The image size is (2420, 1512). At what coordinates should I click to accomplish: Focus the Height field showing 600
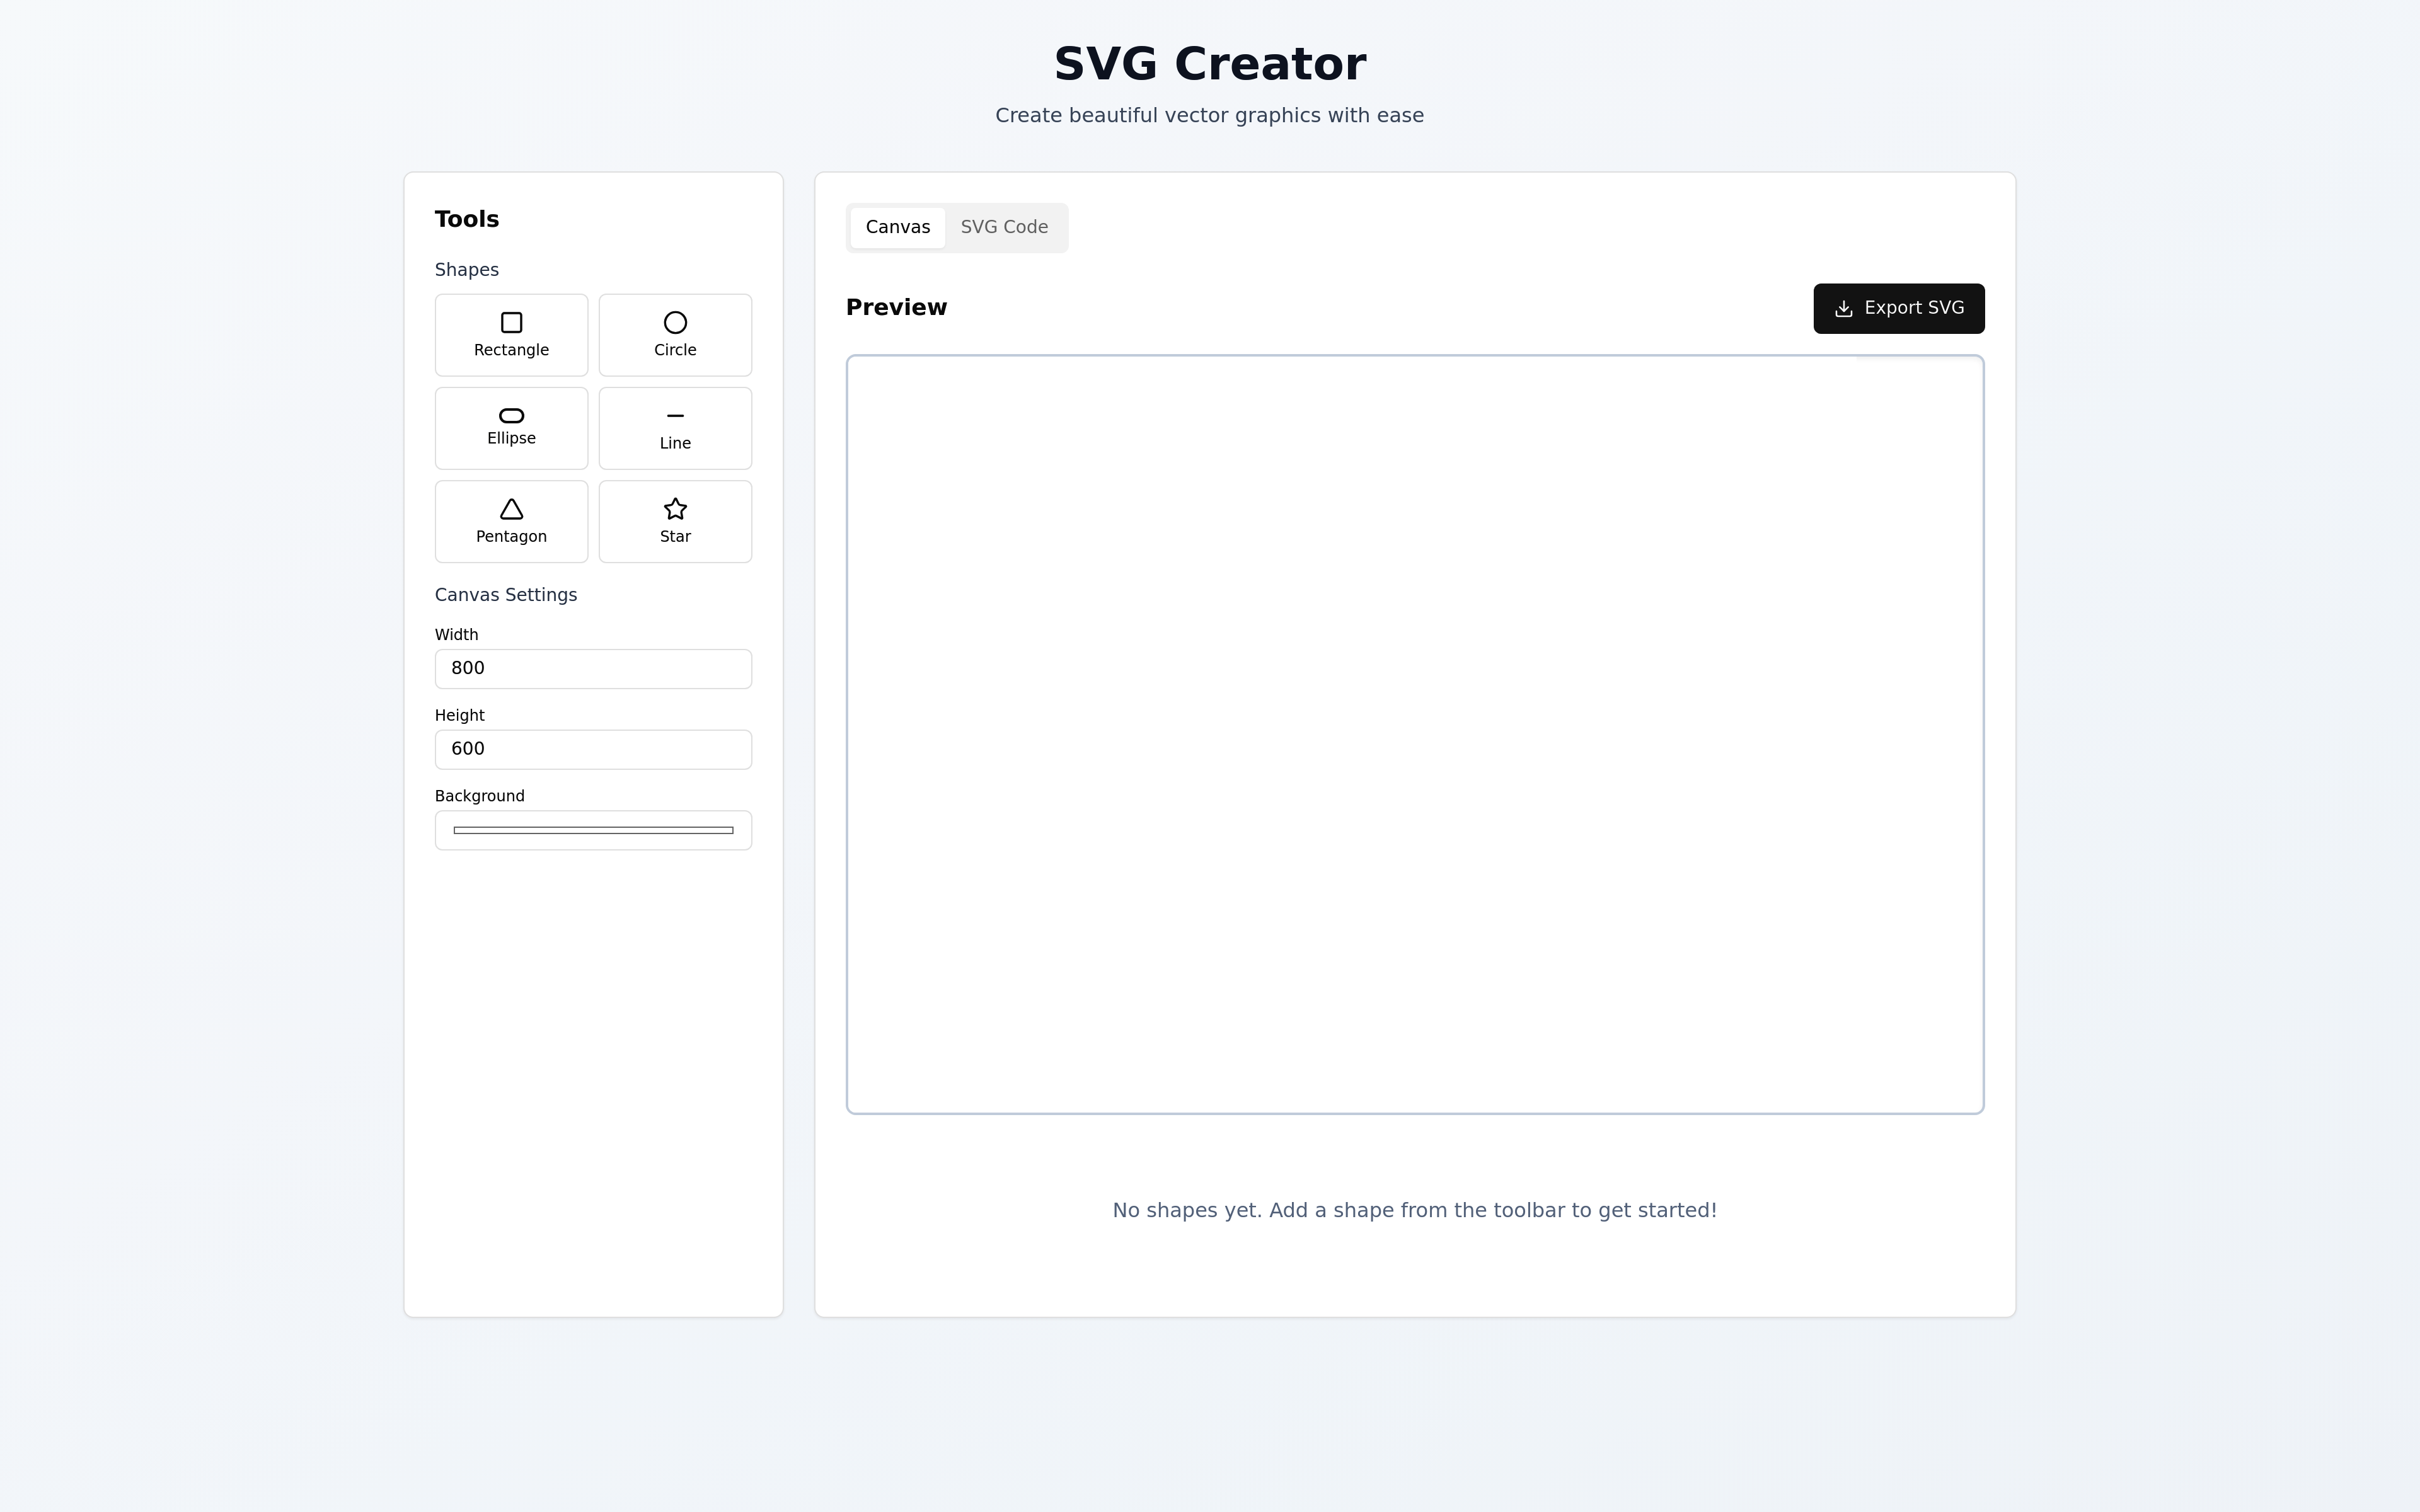click(593, 750)
